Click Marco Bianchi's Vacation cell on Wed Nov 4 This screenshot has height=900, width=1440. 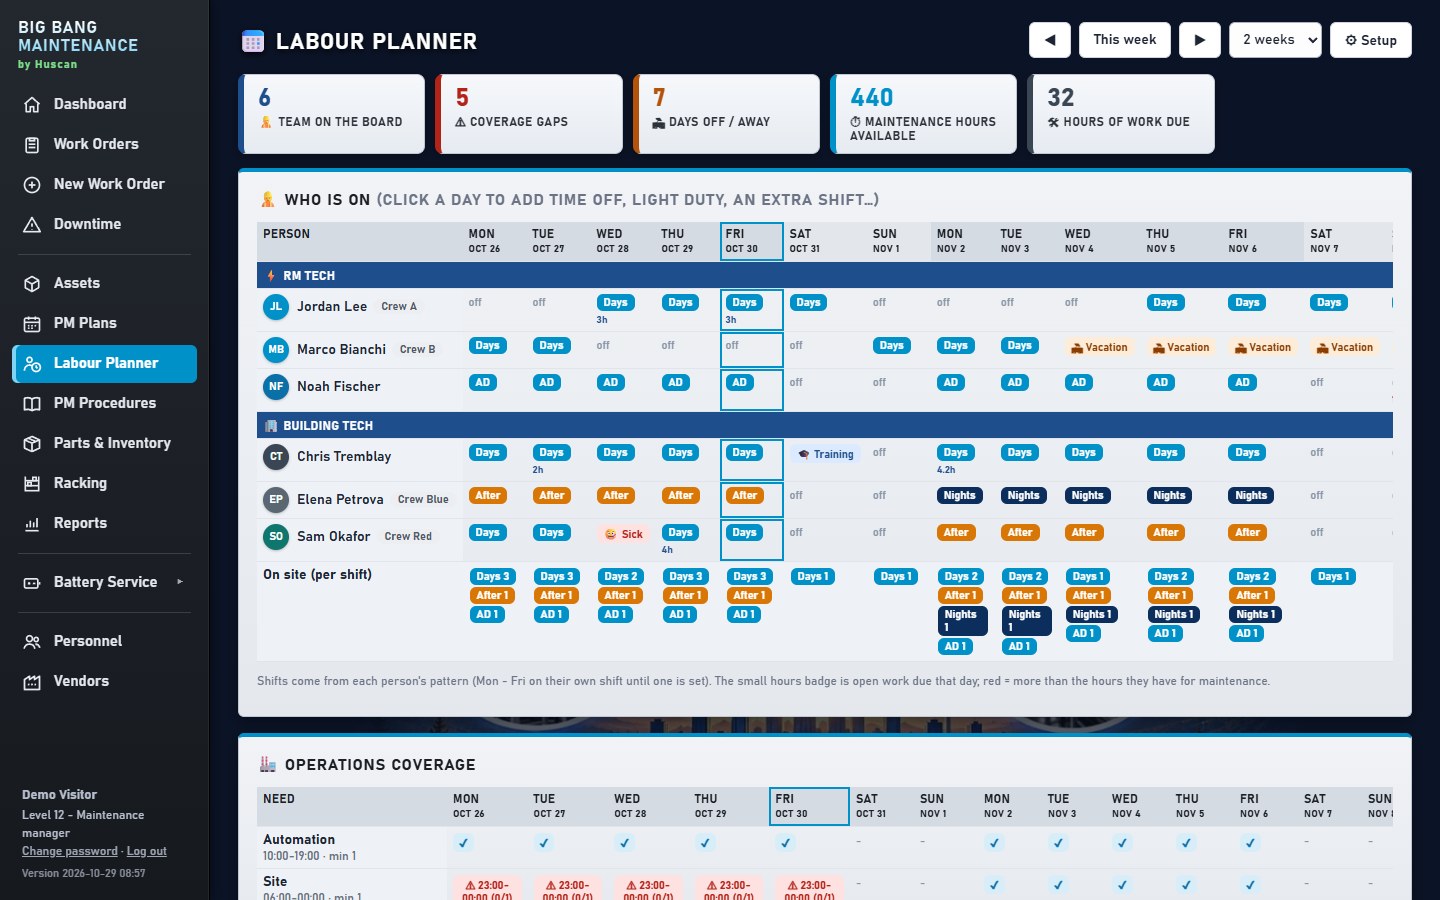[x=1099, y=348]
